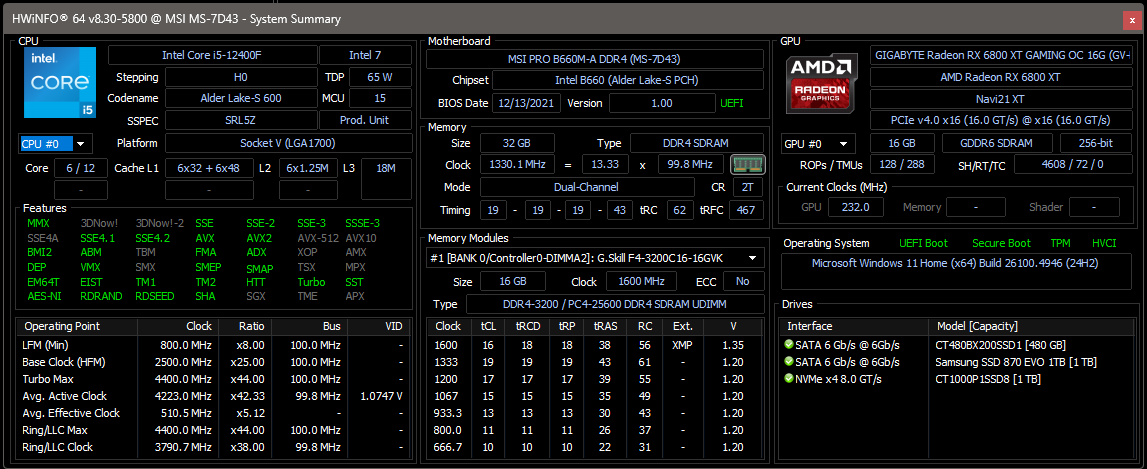The width and height of the screenshot is (1147, 469).
Task: Click the ECC No field
Action: tap(743, 282)
